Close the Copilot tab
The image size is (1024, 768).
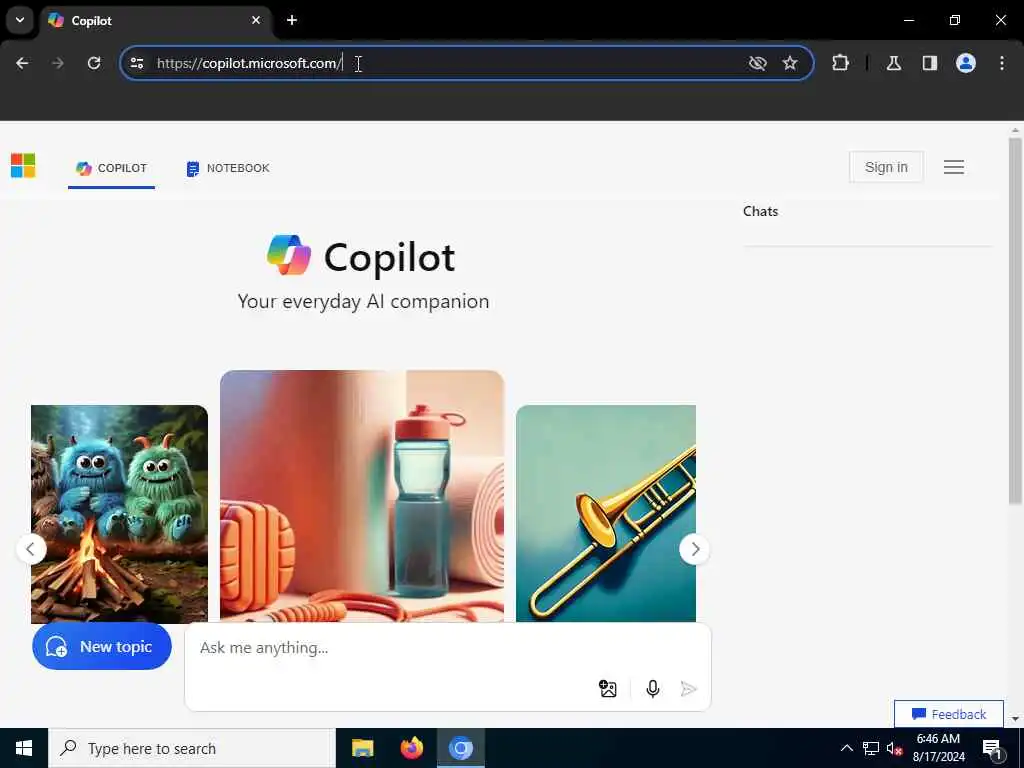[256, 20]
